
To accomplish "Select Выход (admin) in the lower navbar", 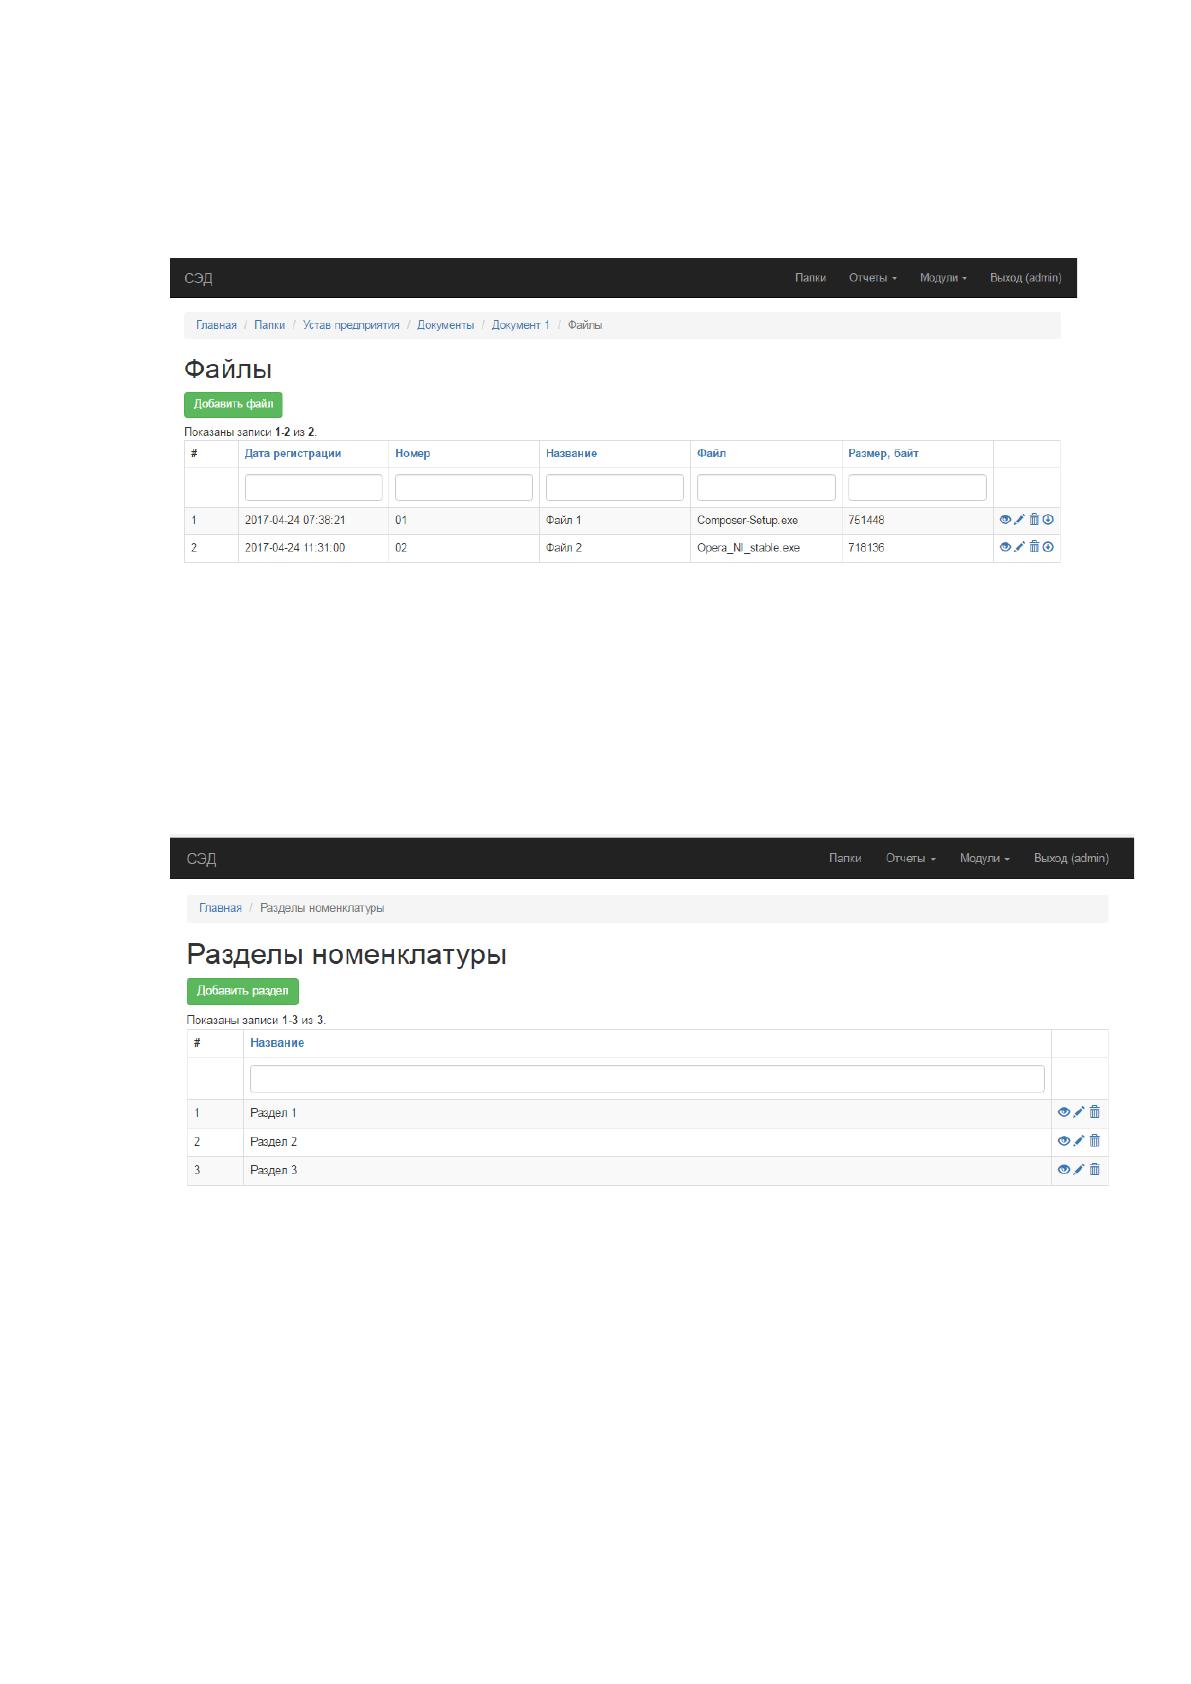I will pyautogui.click(x=1071, y=858).
